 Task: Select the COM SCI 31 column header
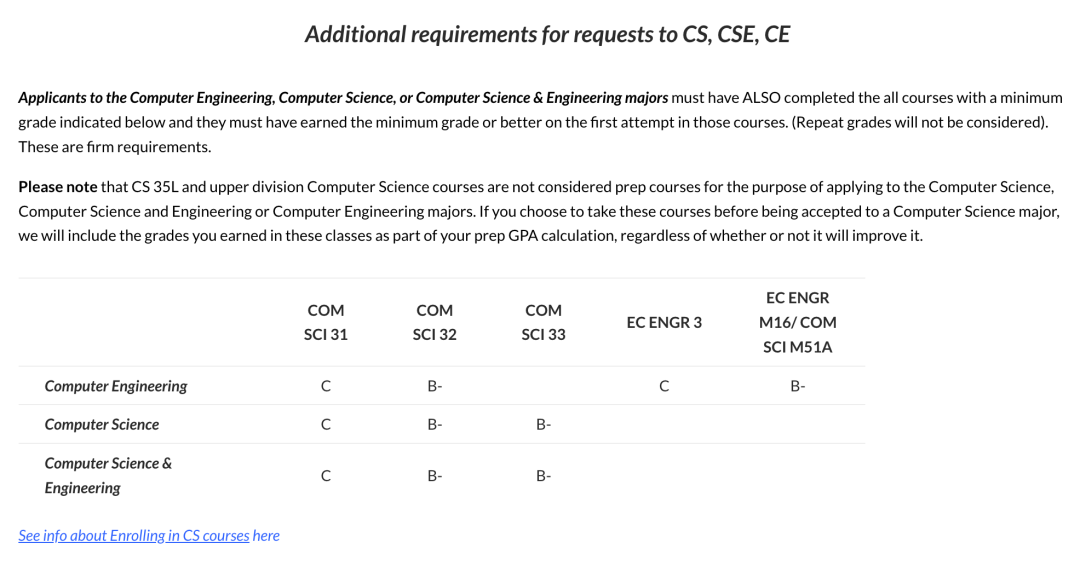(x=326, y=322)
